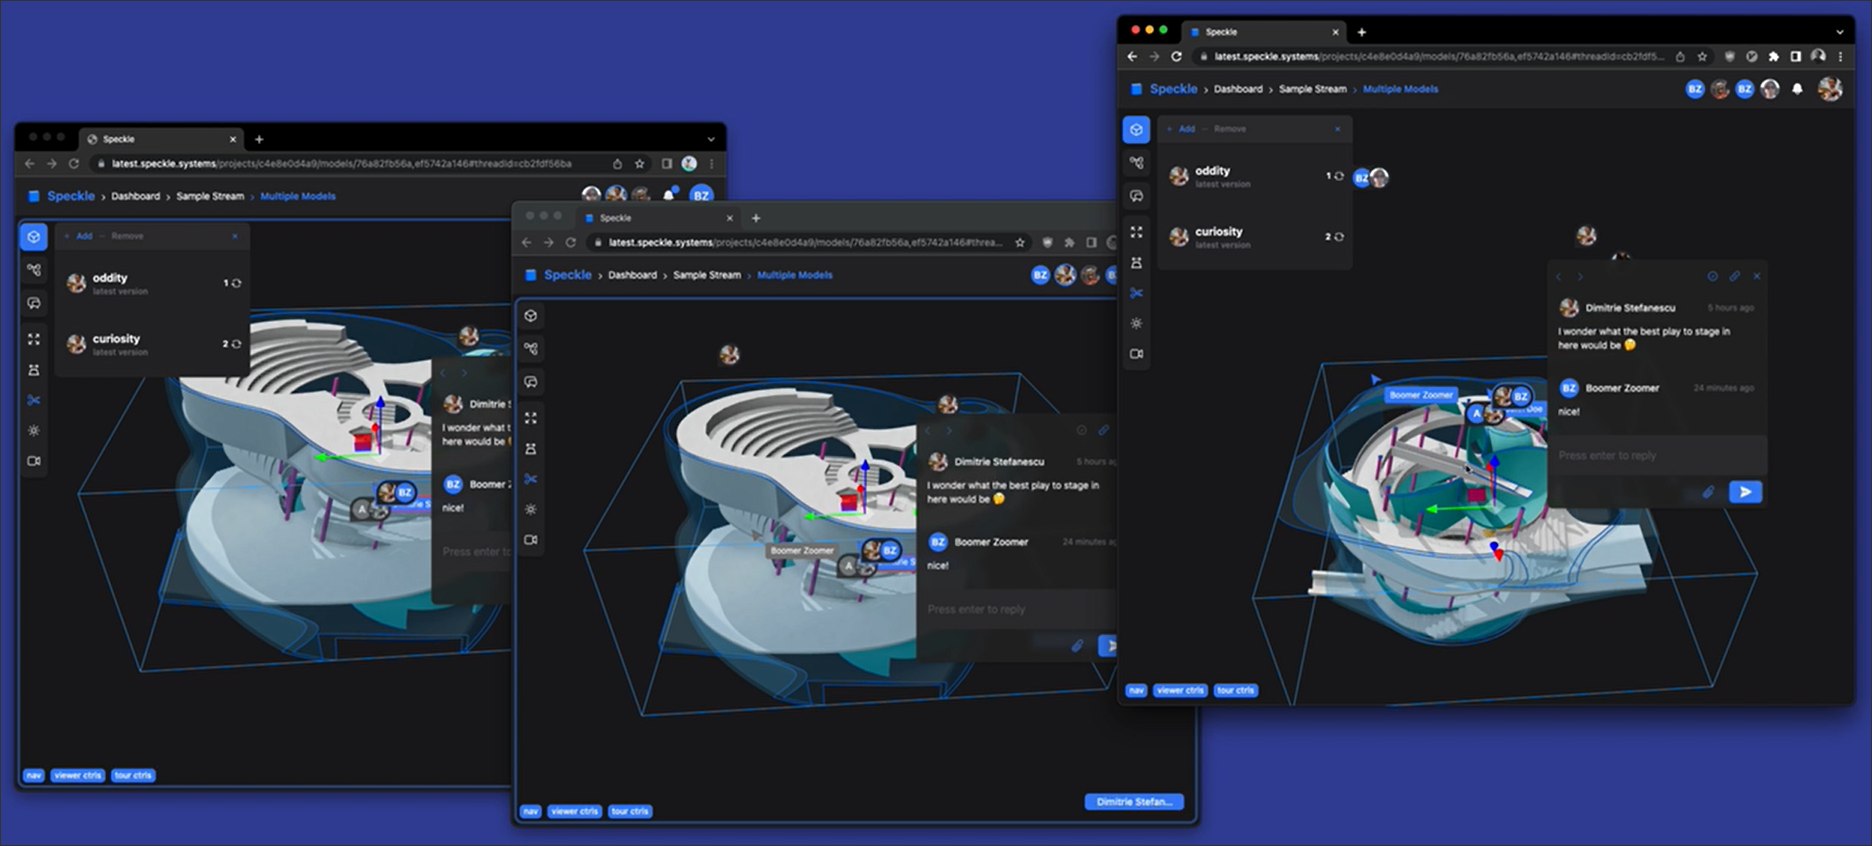Open scene explorer tree icon in right window
Image resolution: width=1872 pixels, height=846 pixels.
[1136, 162]
